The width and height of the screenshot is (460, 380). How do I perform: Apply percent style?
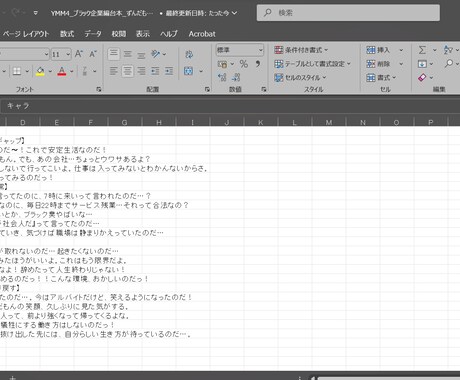click(244, 64)
